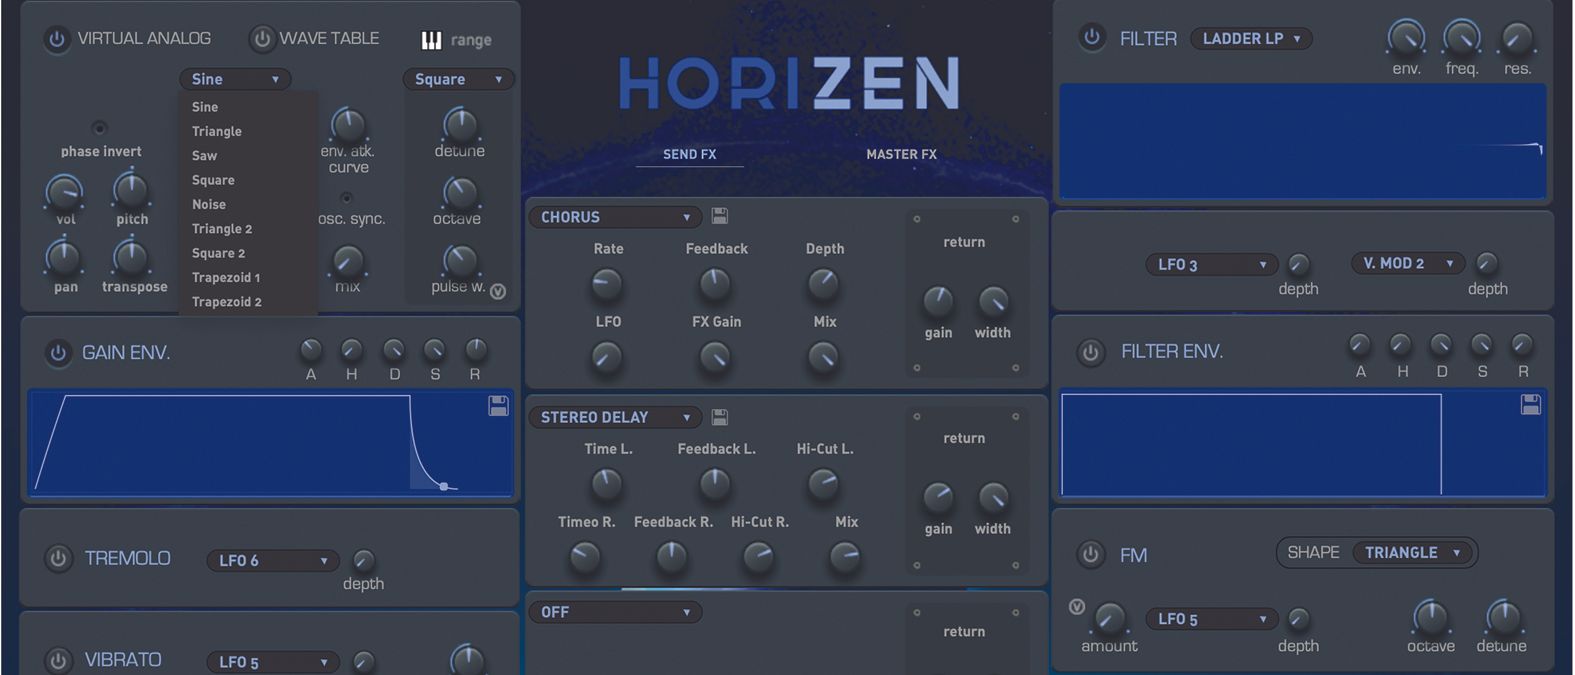Switch to the SEND FX tab
The image size is (1575, 675).
(x=689, y=155)
